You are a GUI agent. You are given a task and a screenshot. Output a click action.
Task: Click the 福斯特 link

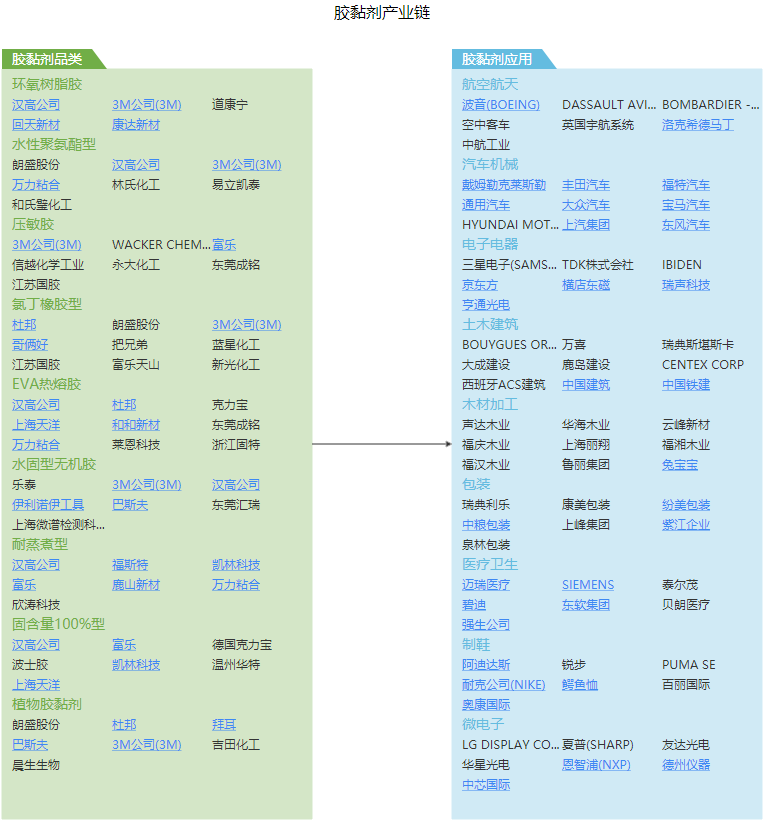pyautogui.click(x=130, y=565)
